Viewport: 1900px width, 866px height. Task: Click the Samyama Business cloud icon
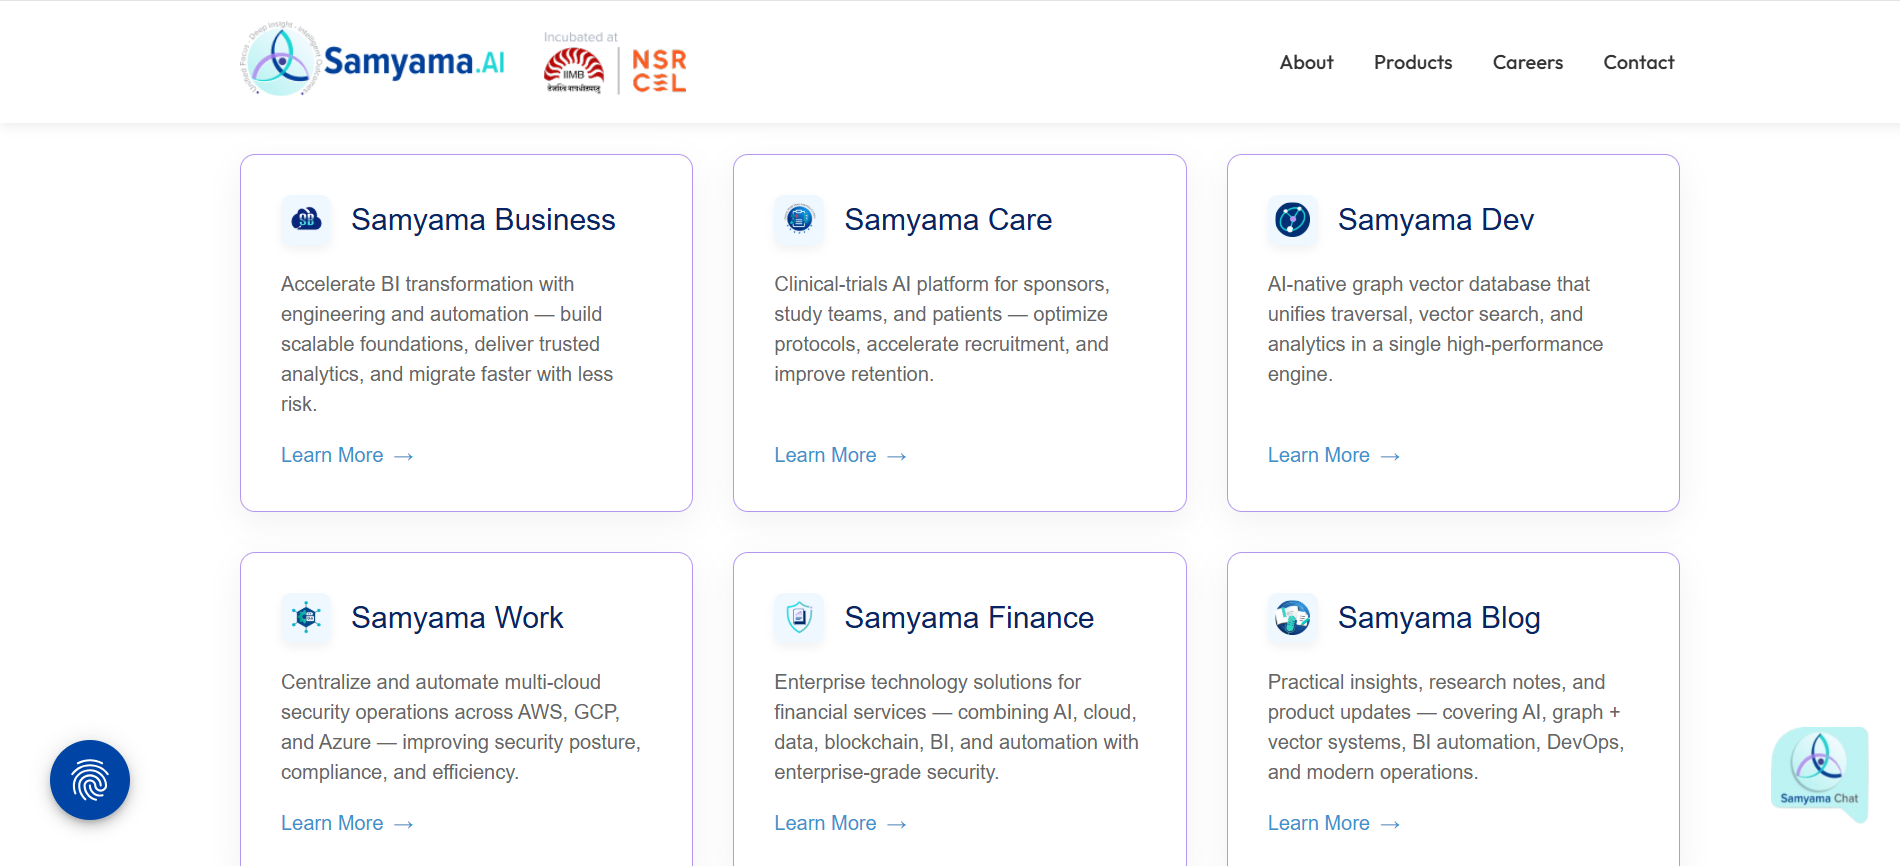(x=306, y=219)
